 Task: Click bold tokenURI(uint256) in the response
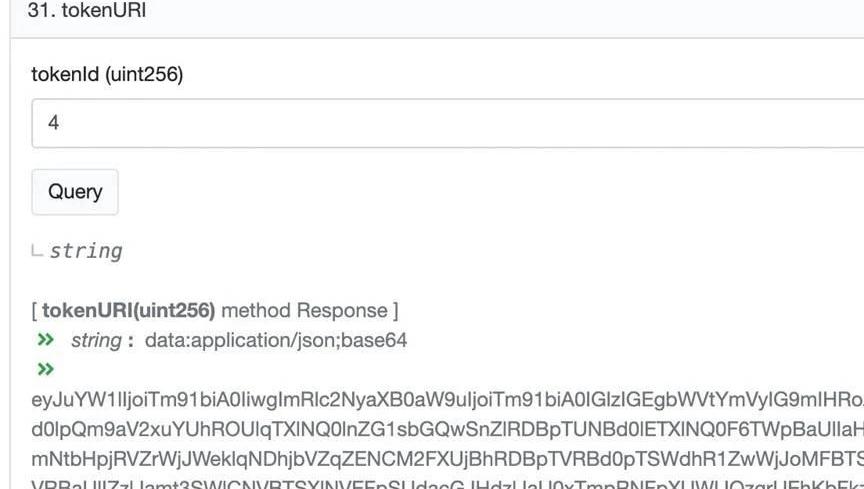(x=128, y=310)
